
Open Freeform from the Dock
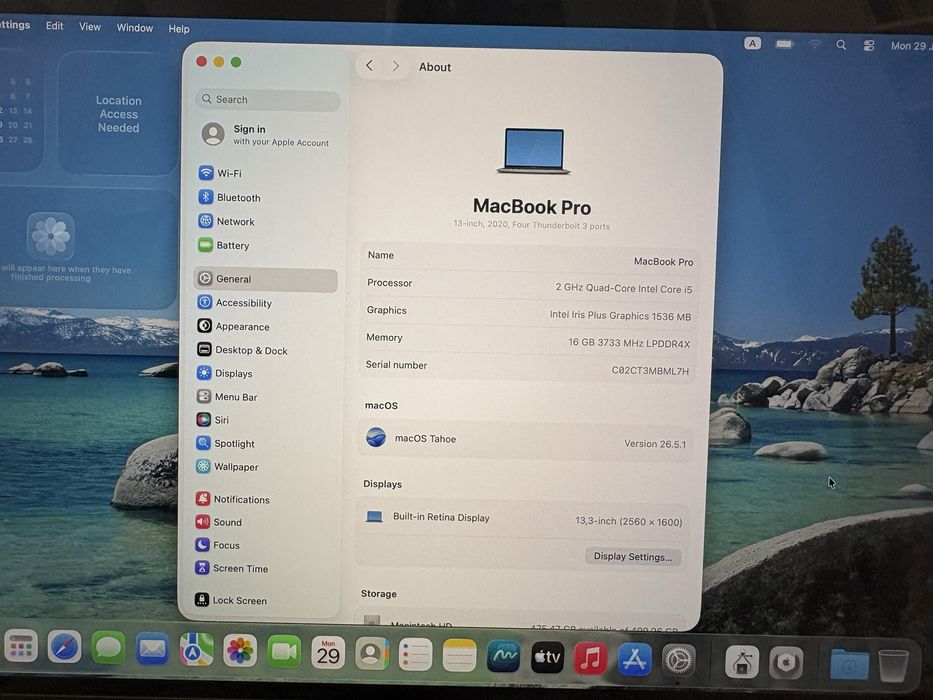503,657
